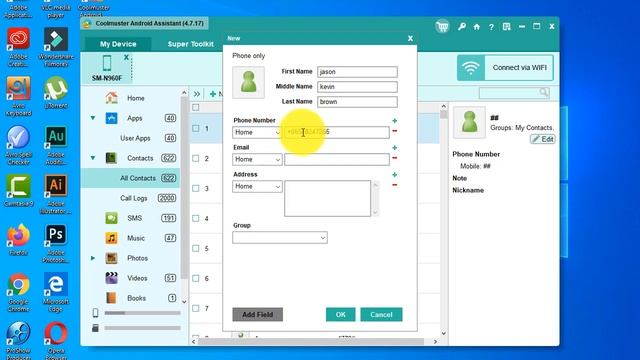Check the checkbox for contact row 5
This screenshot has width=640, height=360.
pos(196,249)
